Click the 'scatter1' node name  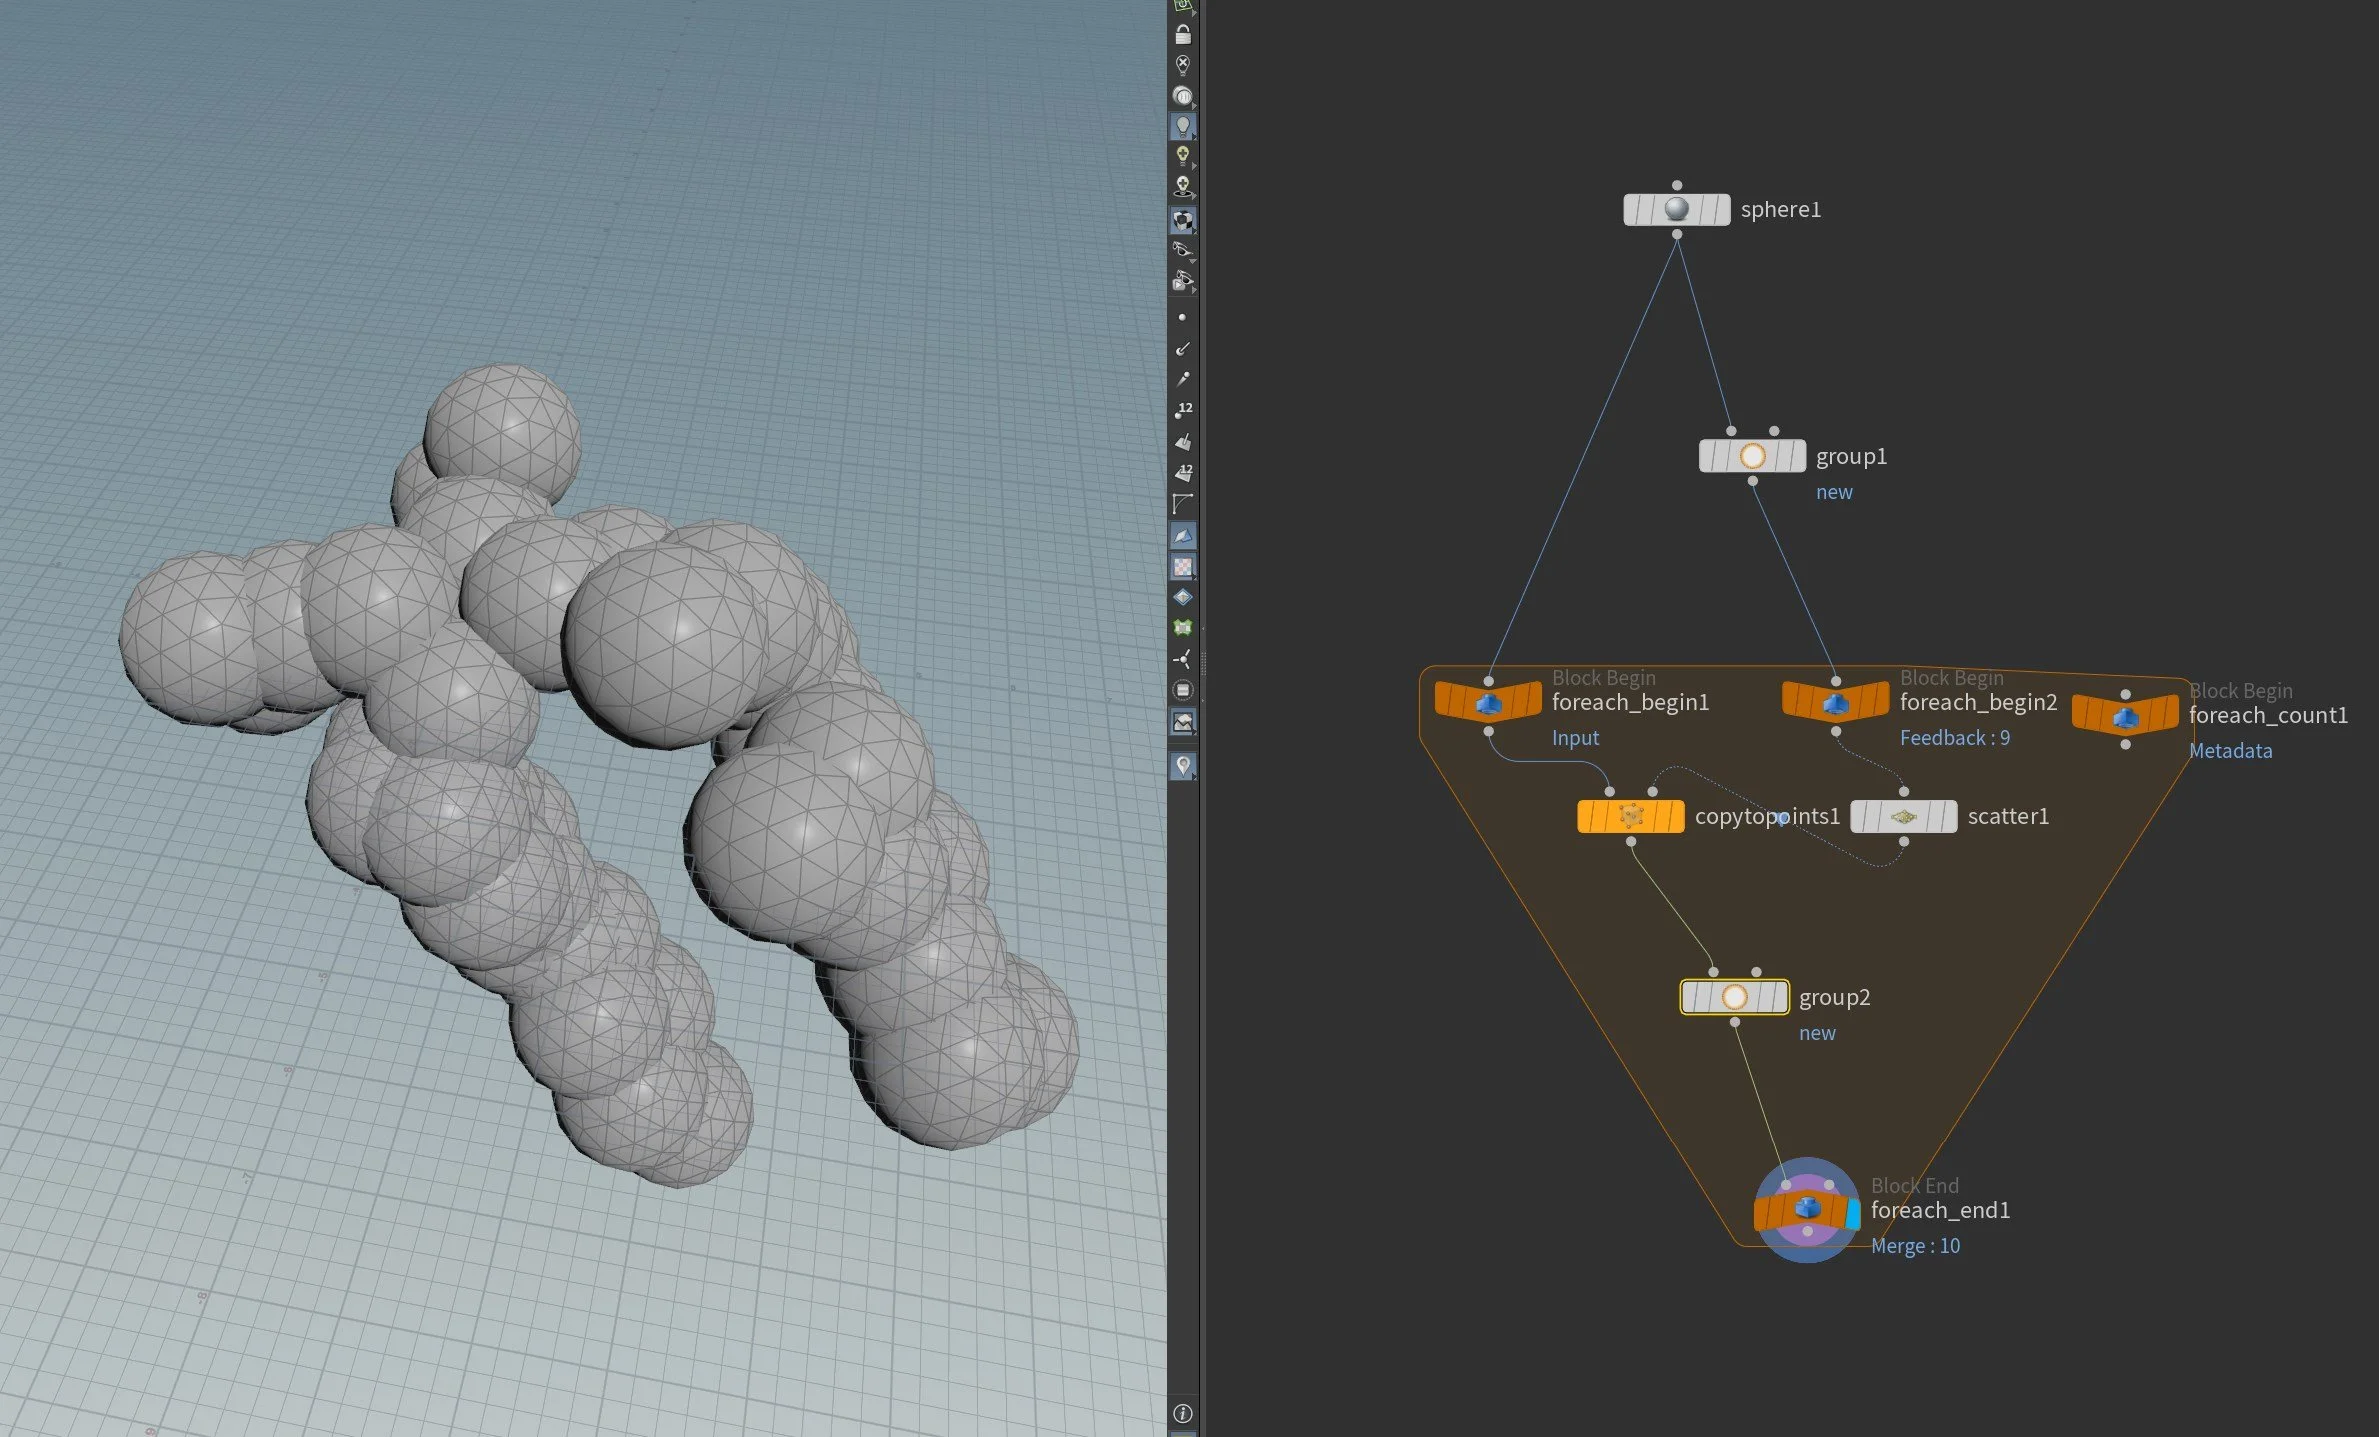click(x=2008, y=816)
